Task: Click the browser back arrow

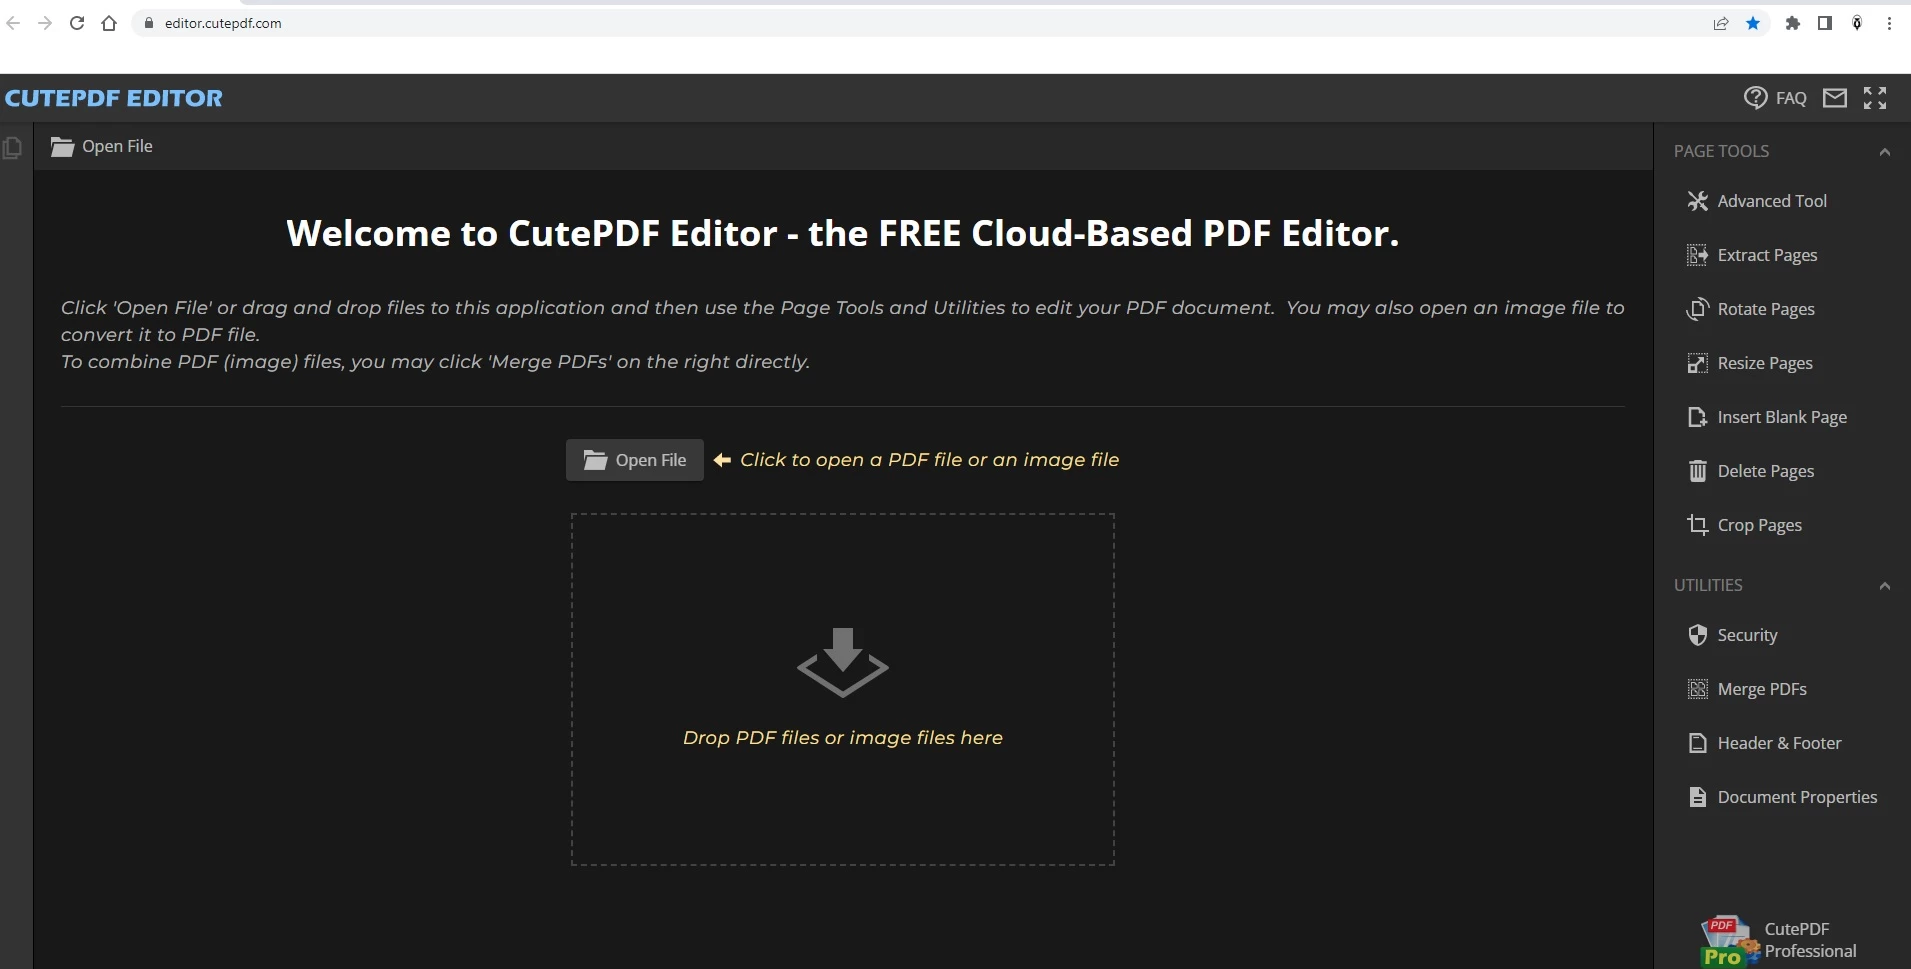Action: point(13,23)
